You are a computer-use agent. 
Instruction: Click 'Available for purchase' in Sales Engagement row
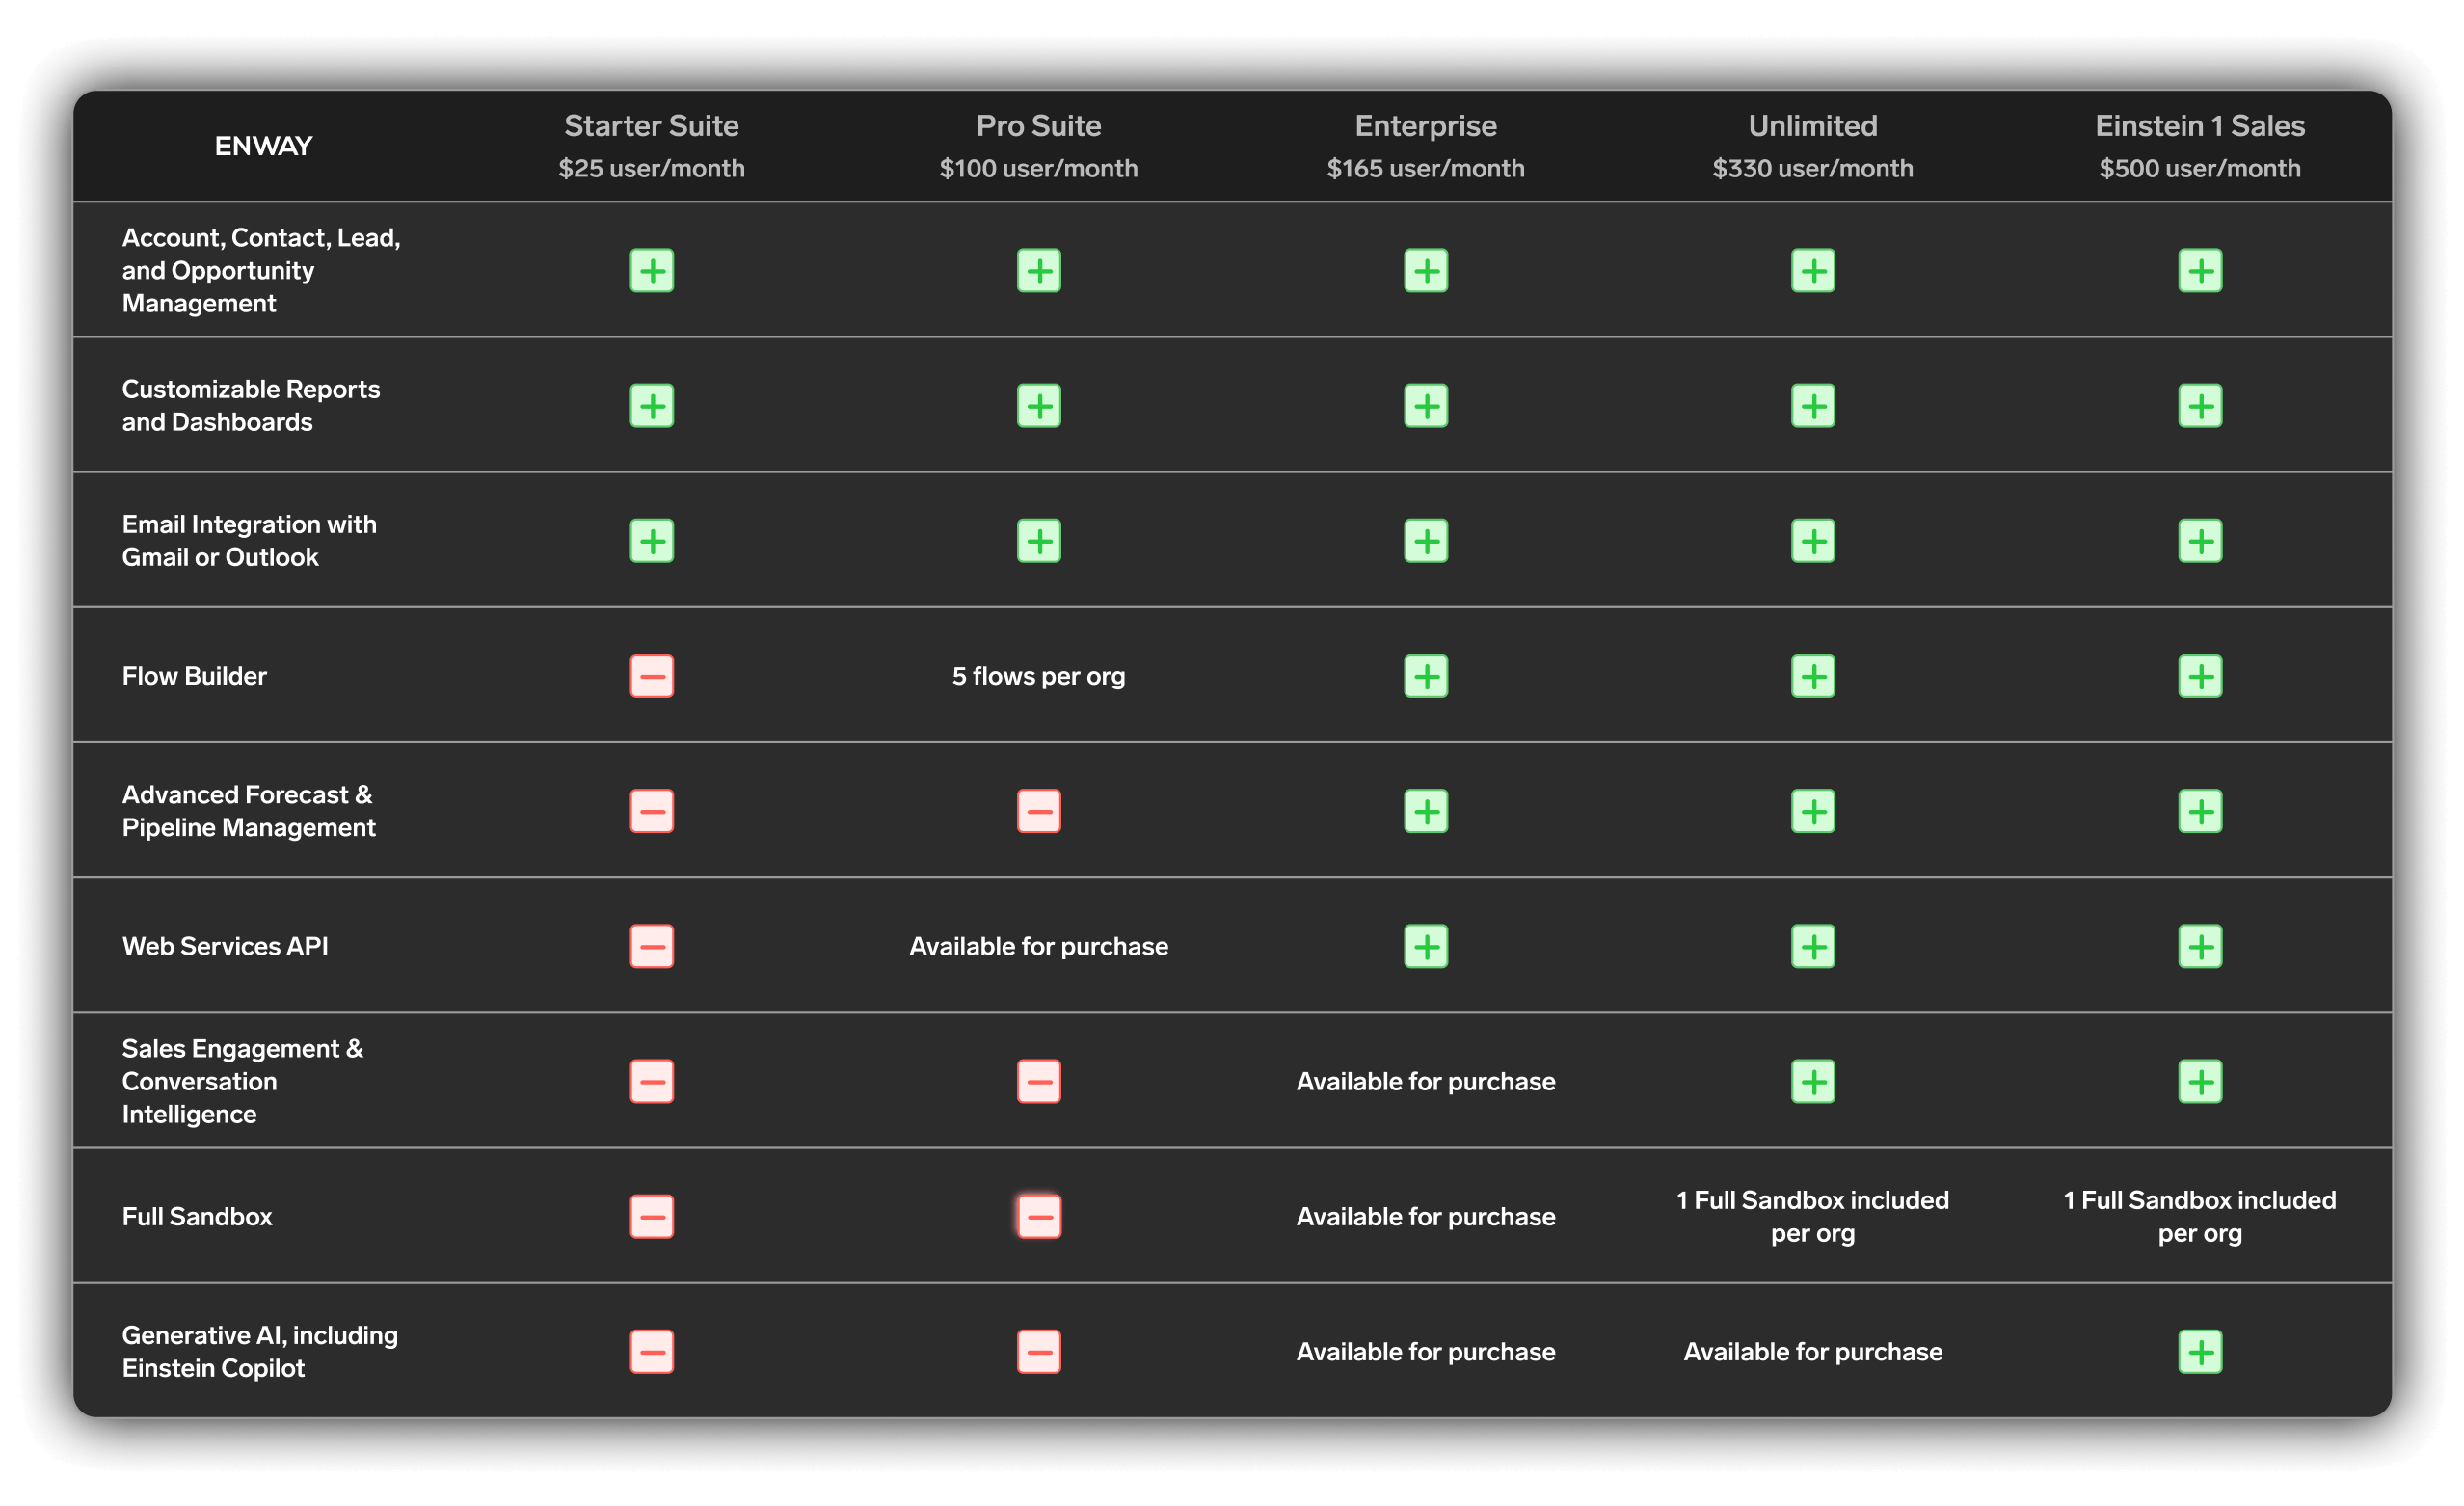coord(1426,1082)
